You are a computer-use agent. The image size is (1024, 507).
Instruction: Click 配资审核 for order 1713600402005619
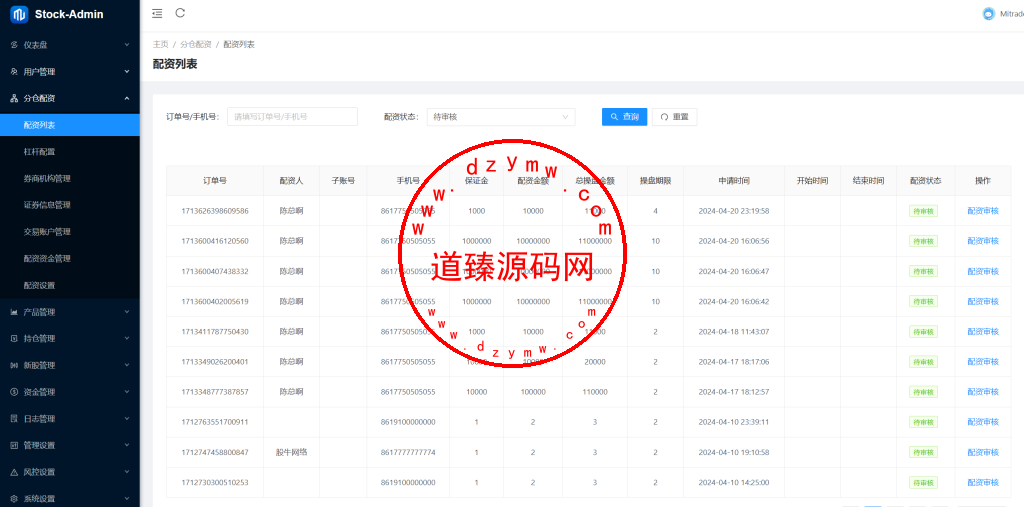[x=983, y=301]
